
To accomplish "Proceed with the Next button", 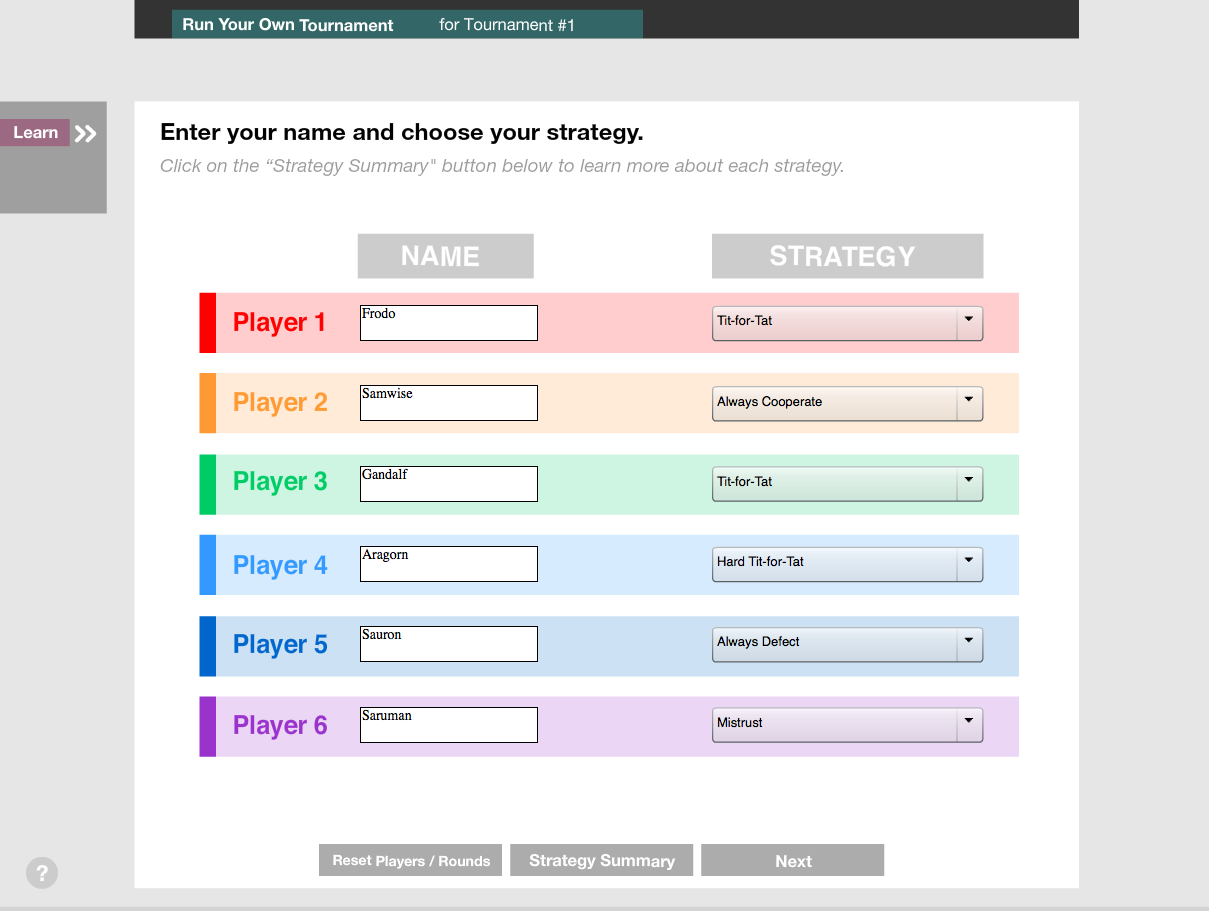I will (x=793, y=860).
